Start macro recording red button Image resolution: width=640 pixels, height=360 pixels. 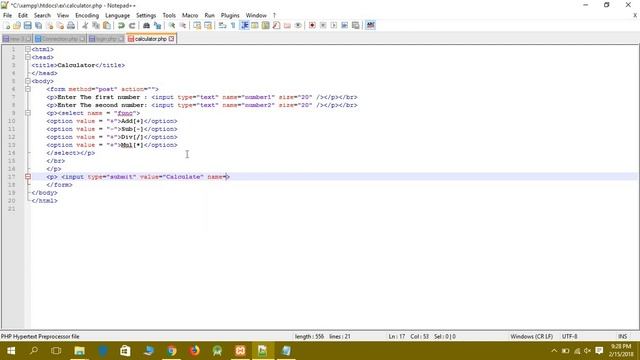point(312,25)
